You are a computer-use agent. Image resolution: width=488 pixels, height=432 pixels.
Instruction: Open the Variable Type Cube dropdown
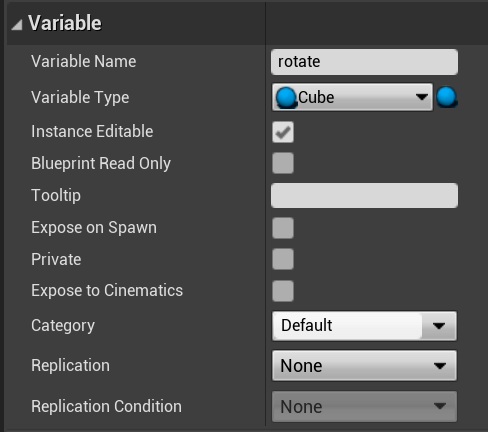[x=352, y=97]
